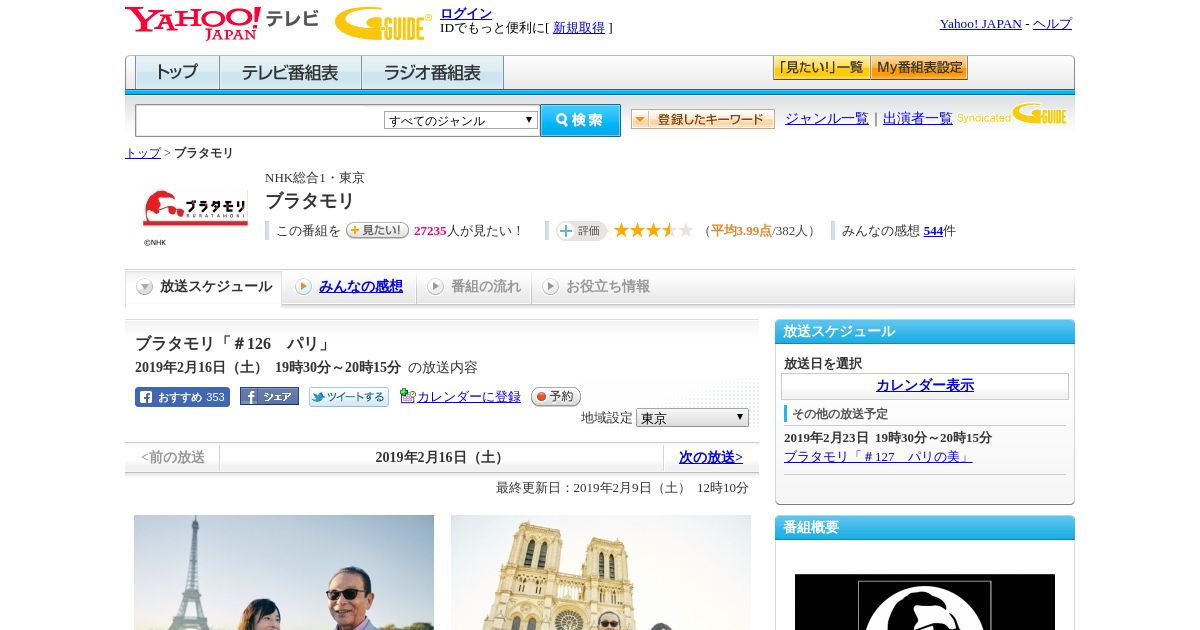Click the ブラタモリ「＃126 パリ」 title text
The height and width of the screenshot is (630, 1200).
[234, 344]
